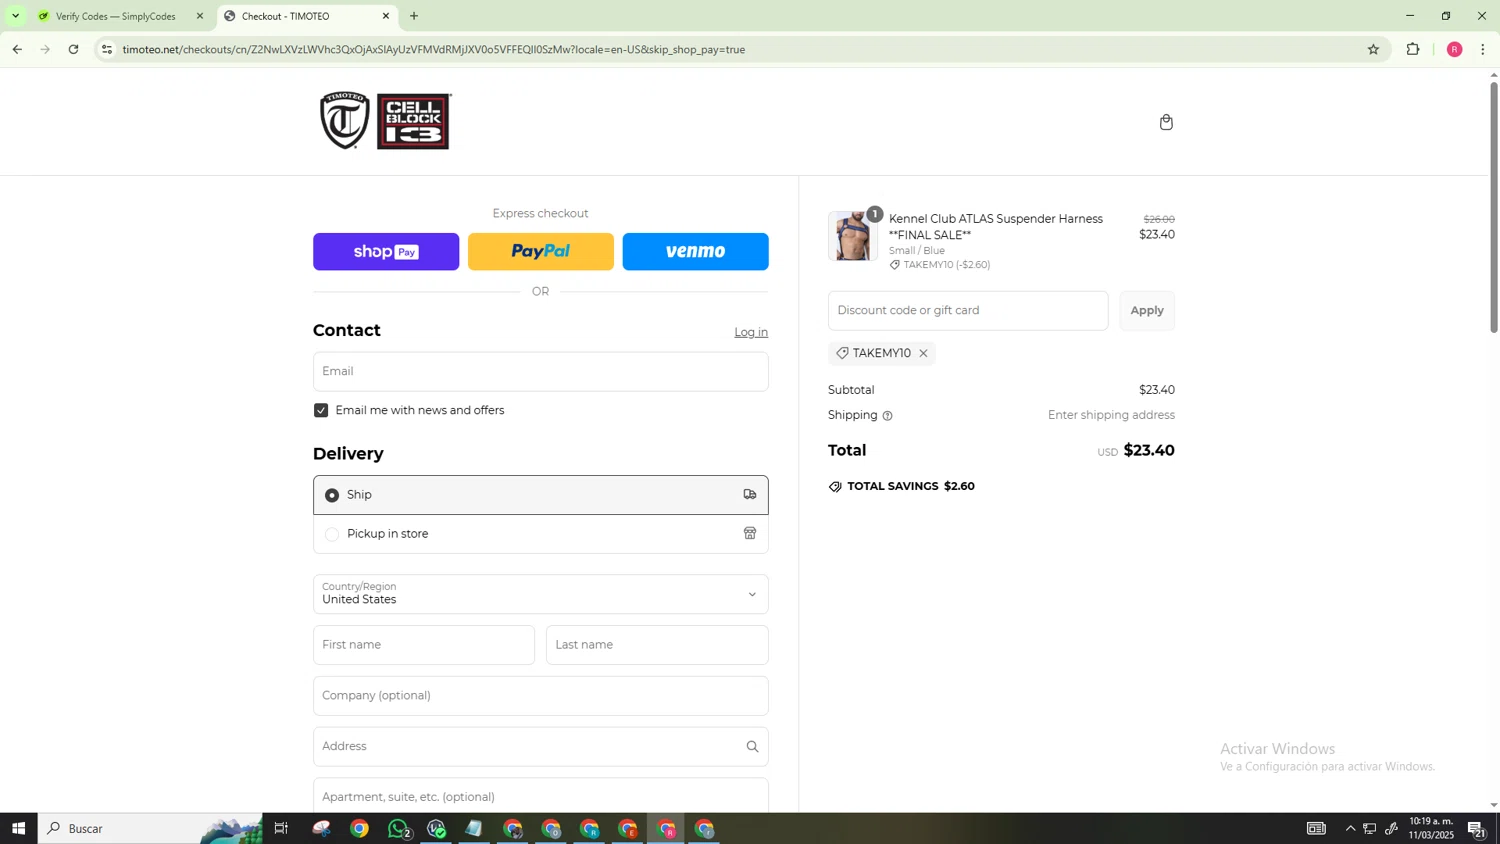Select the Ship delivery option
1500x844 pixels.
pyautogui.click(x=540, y=495)
